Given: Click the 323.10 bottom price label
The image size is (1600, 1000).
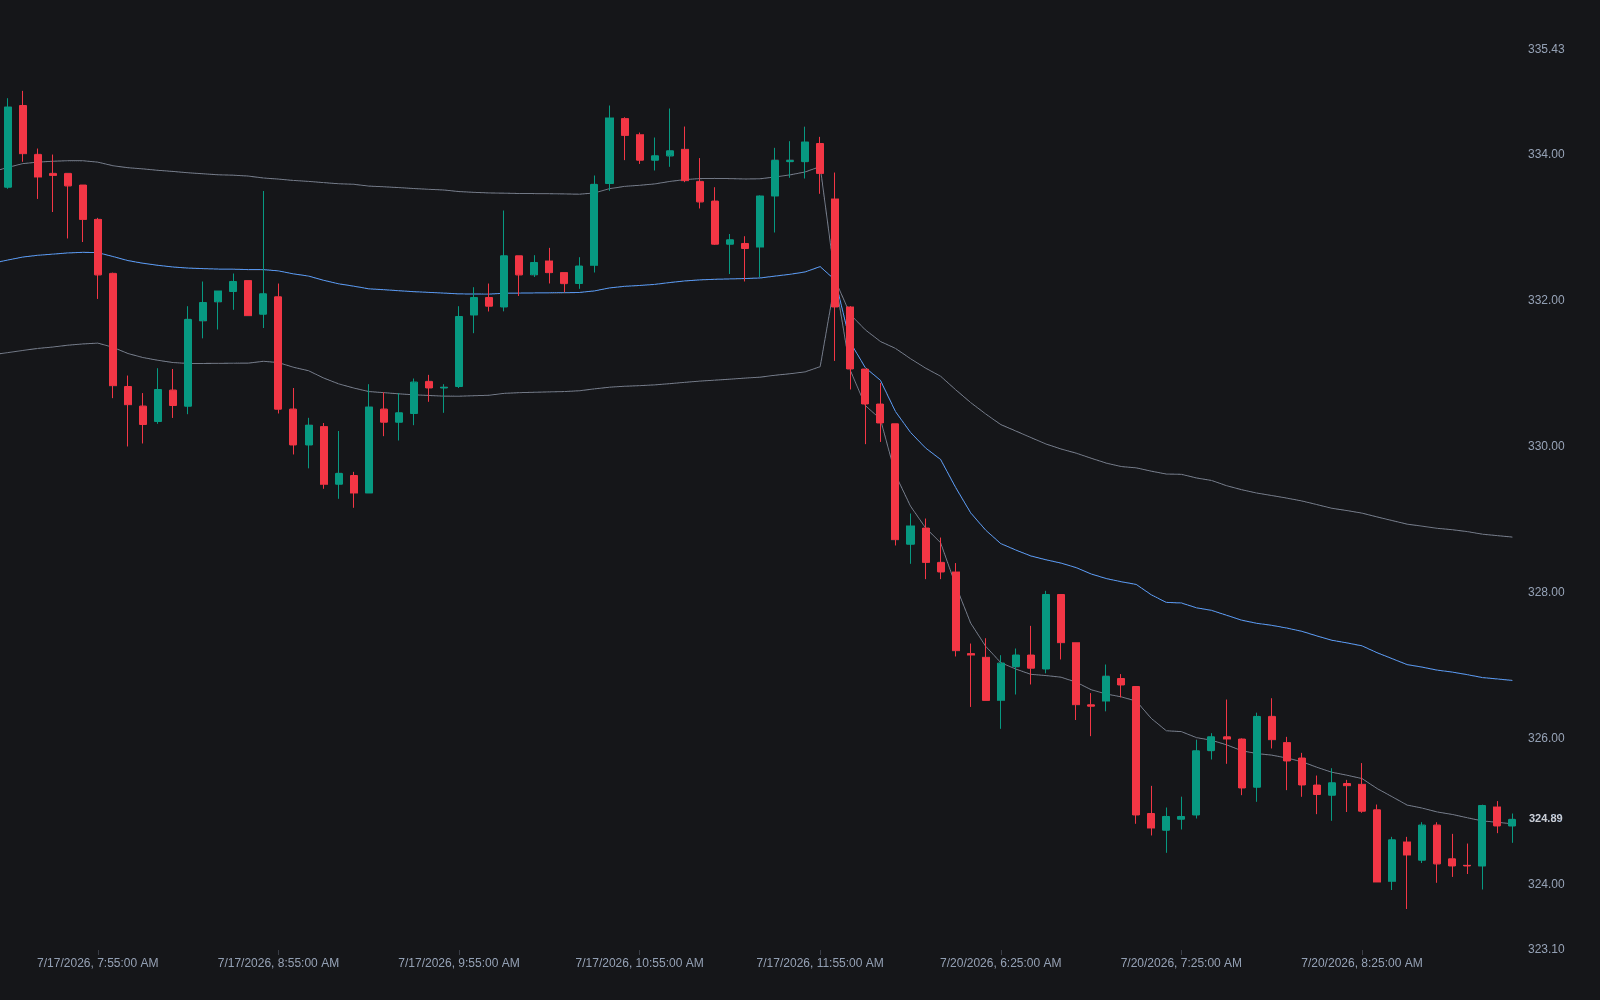Looking at the screenshot, I should [x=1546, y=949].
